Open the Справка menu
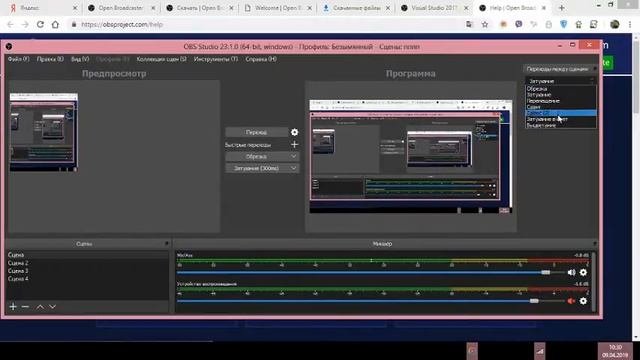 261,59
